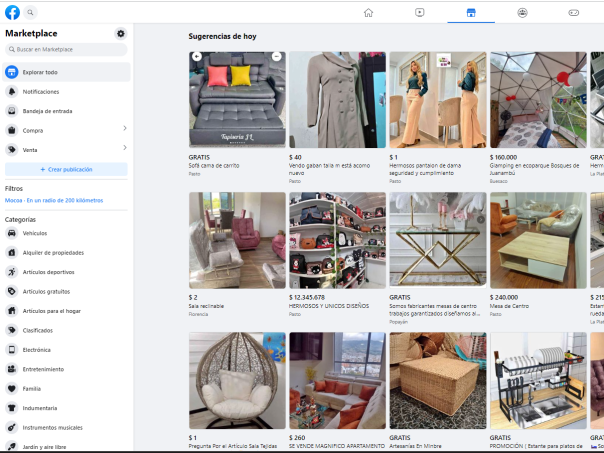Open Marketplace settings gear icon
Screen dimensions: 604x453
[121, 33]
